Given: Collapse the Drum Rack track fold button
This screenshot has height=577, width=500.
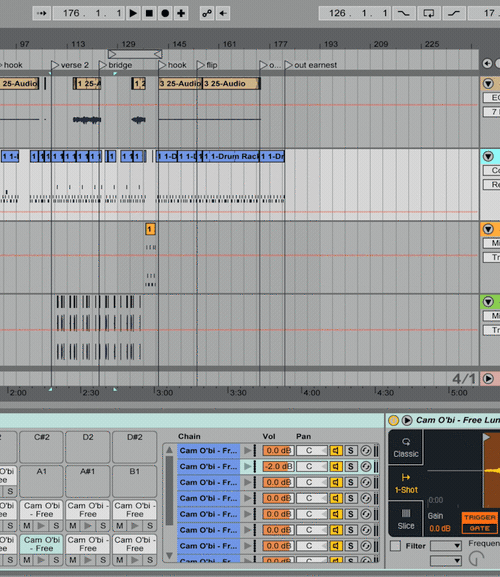Looking at the screenshot, I should click(x=488, y=156).
